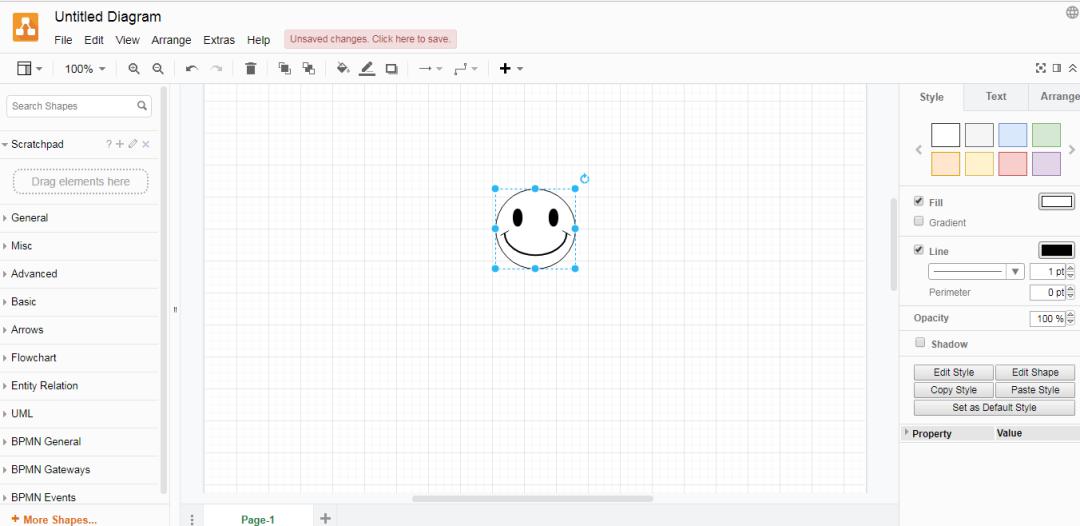The image size is (1080, 526).
Task: Open the view layout dropdown
Action: click(x=30, y=69)
